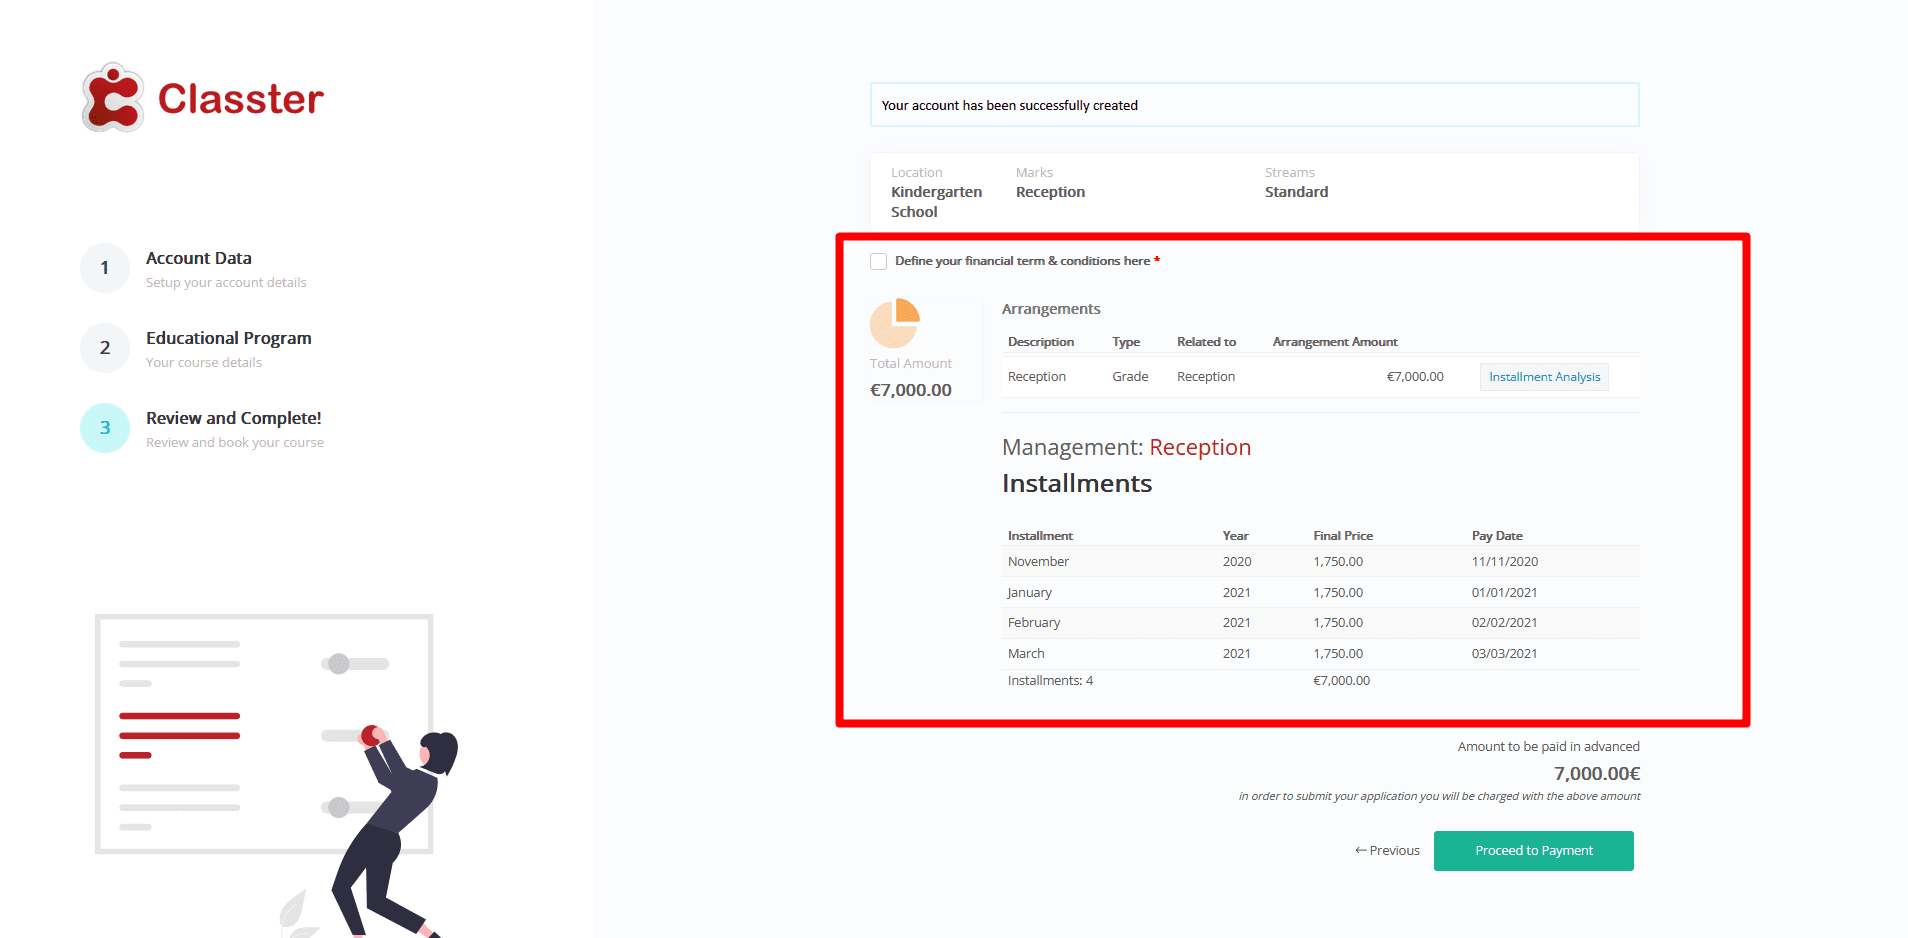Click the 03/03/2021 pay date
Image resolution: width=1908 pixels, height=938 pixels.
1505,654
